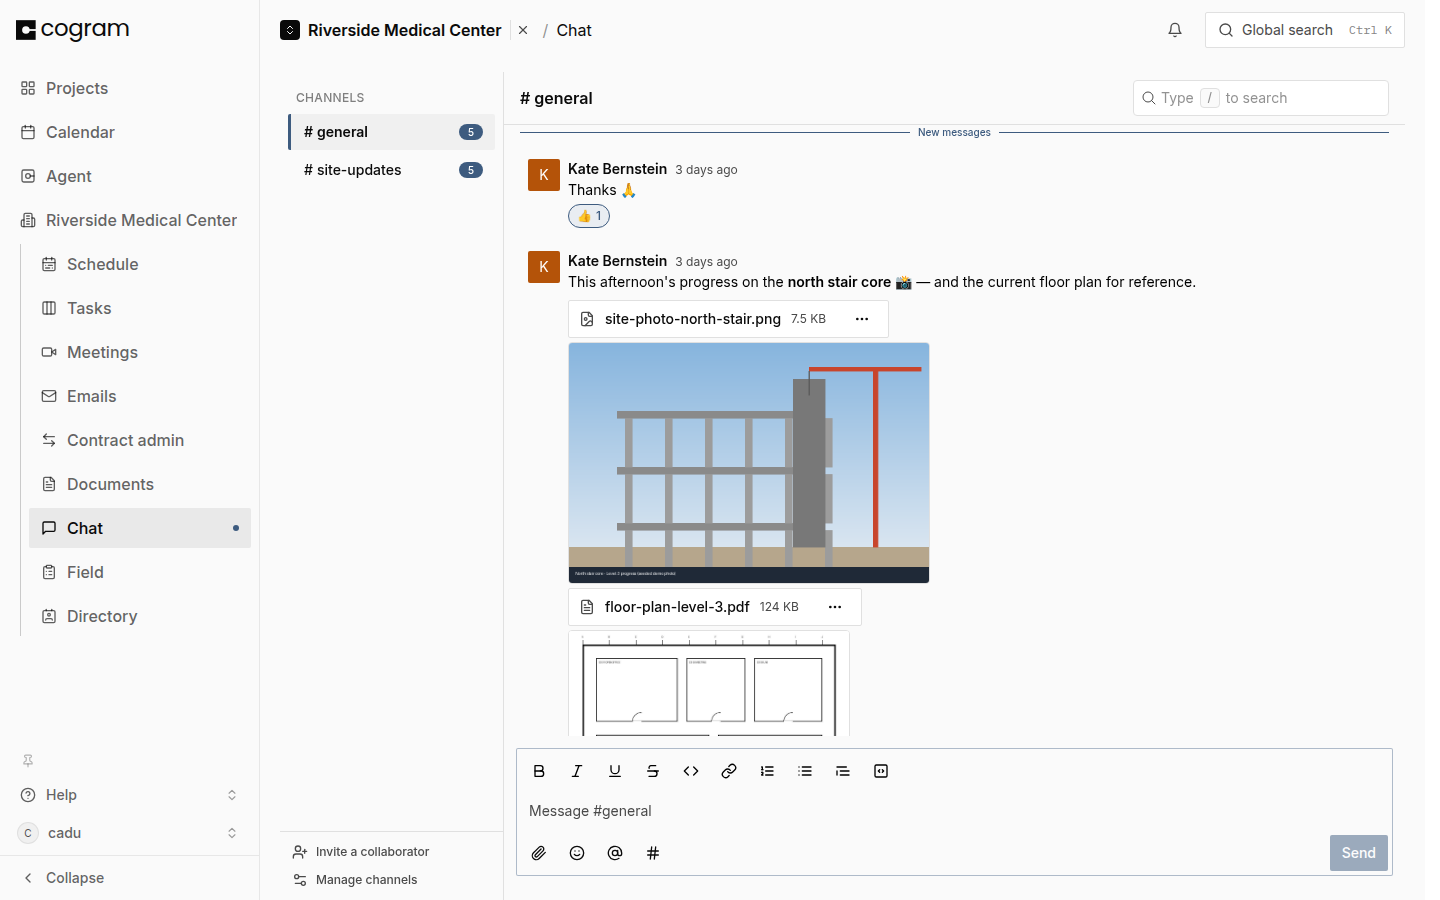Screen dimensions: 1440x900
Task: Invite a collaborator
Action: (361, 852)
